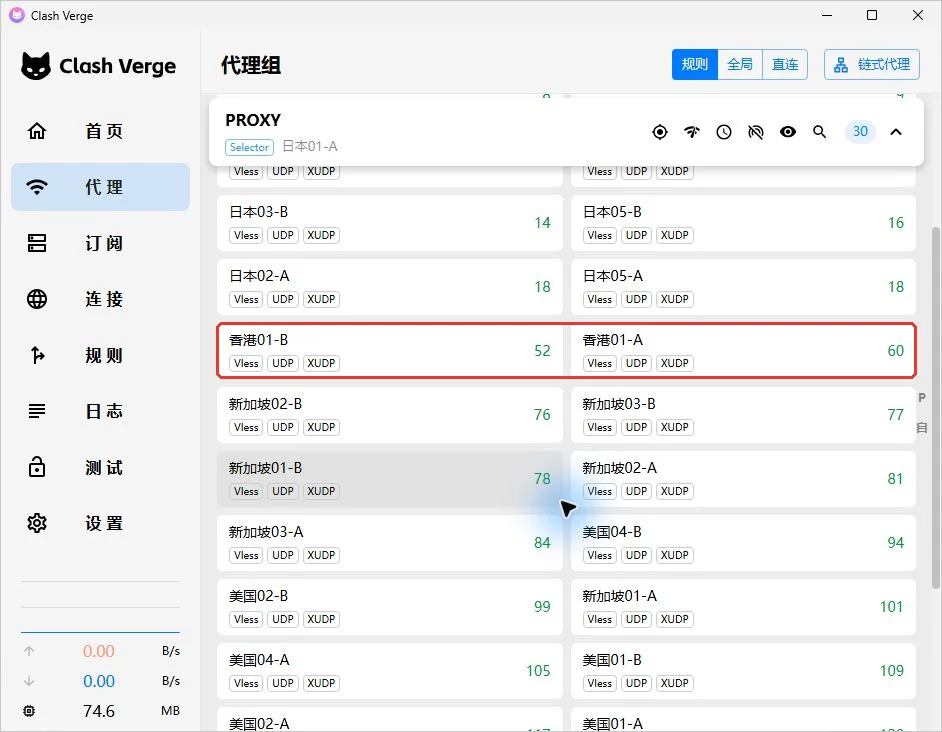The height and width of the screenshot is (732, 942).
Task: Select the 香港01-A proxy node
Action: (743, 351)
